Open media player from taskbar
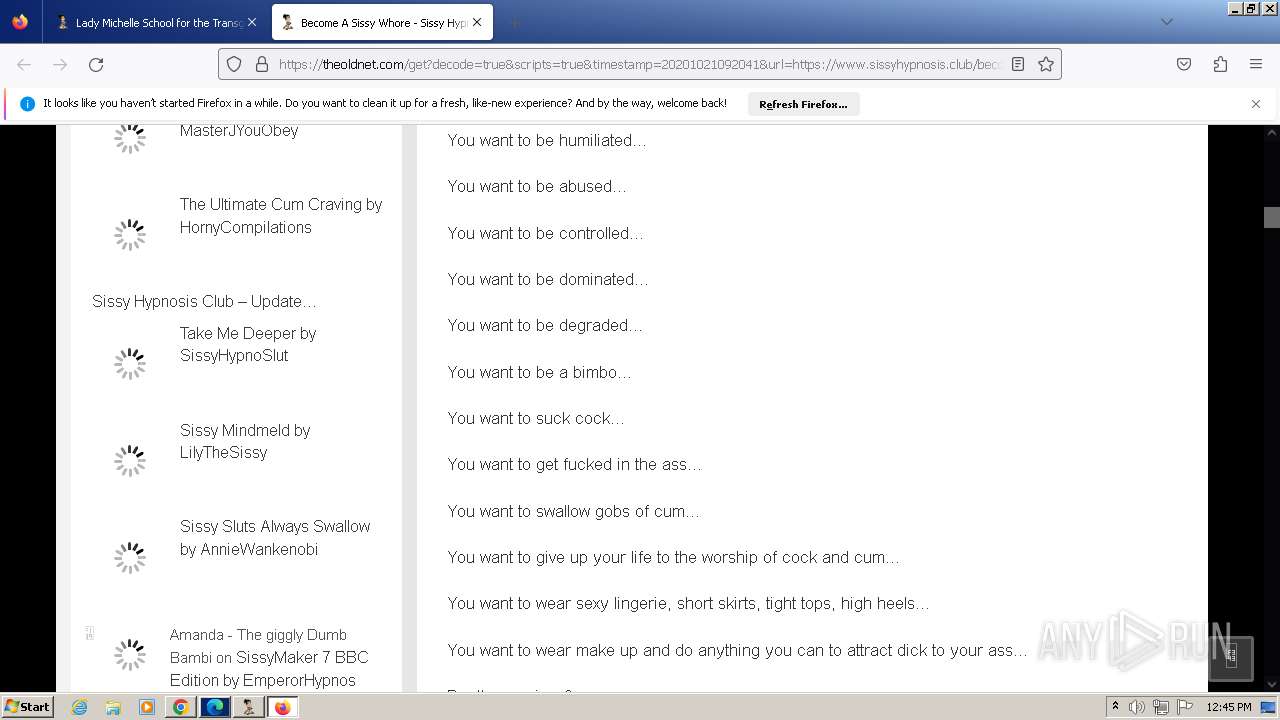 147,707
